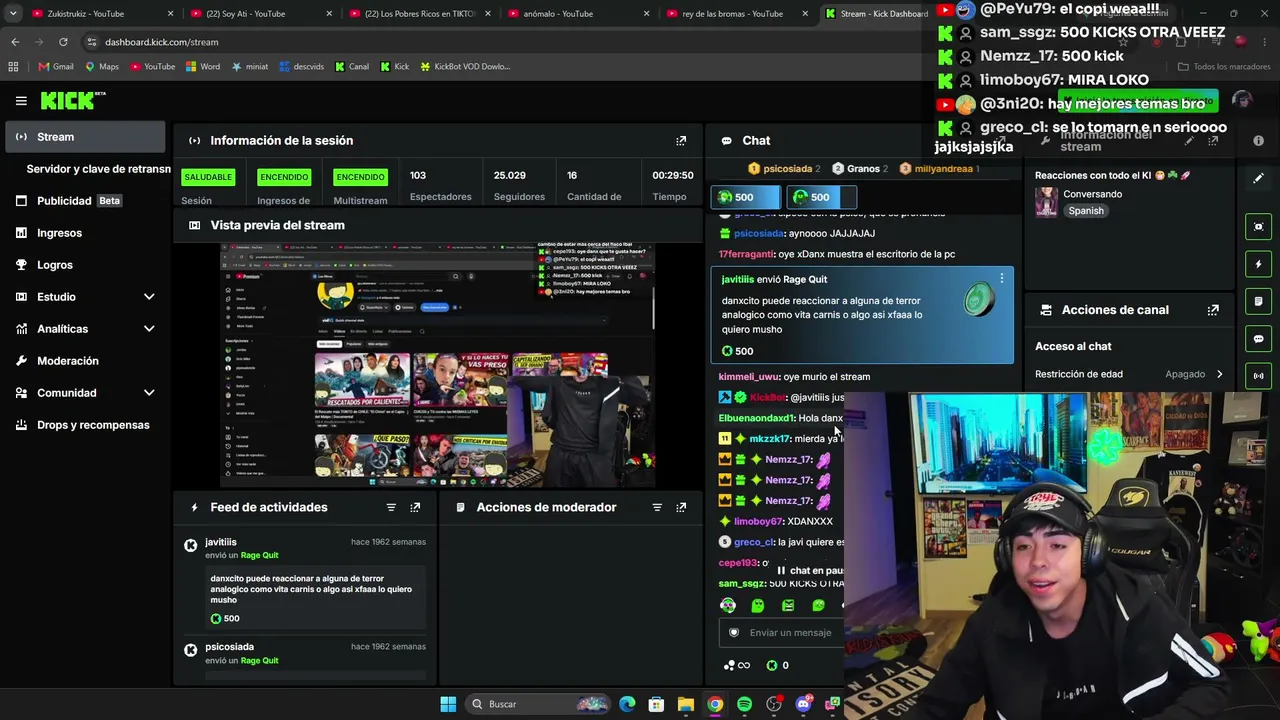Expand the Analíticas sidebar section
Image resolution: width=1280 pixels, height=720 pixels.
tap(149, 329)
